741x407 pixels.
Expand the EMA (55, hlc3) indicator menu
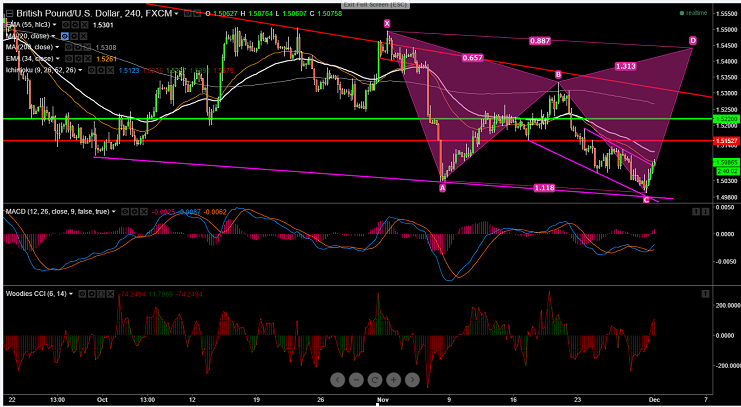(x=54, y=25)
